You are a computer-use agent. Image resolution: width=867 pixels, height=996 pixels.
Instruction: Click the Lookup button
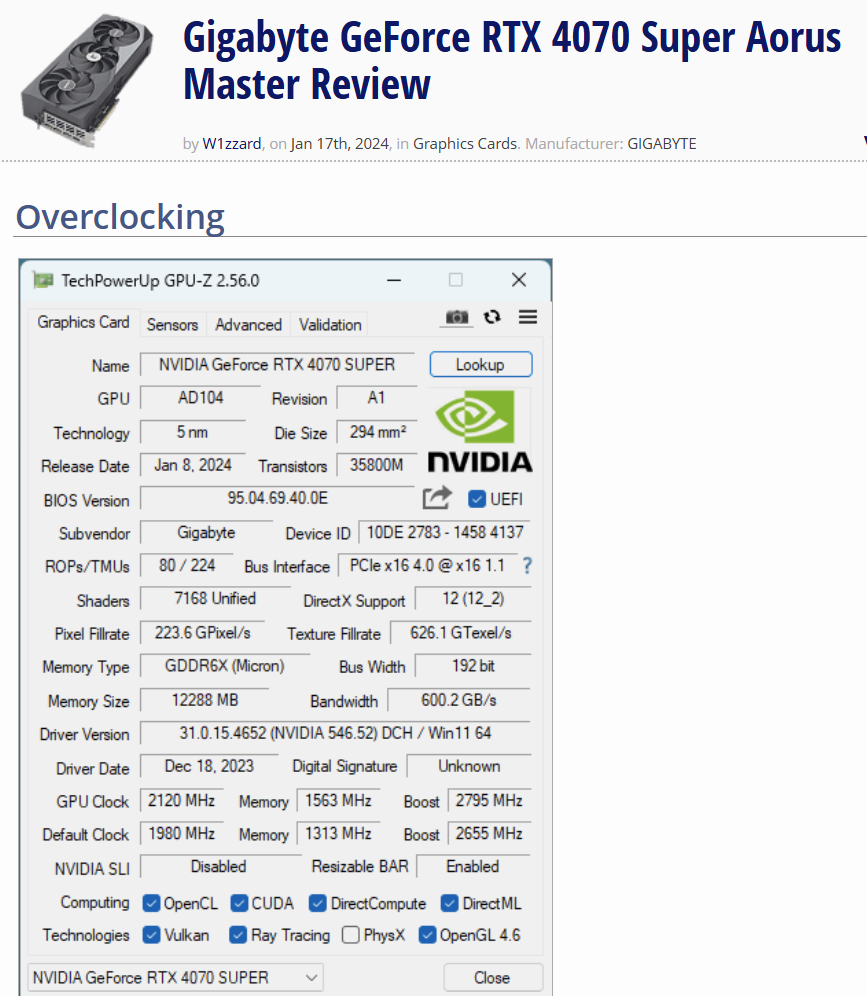[x=481, y=365]
